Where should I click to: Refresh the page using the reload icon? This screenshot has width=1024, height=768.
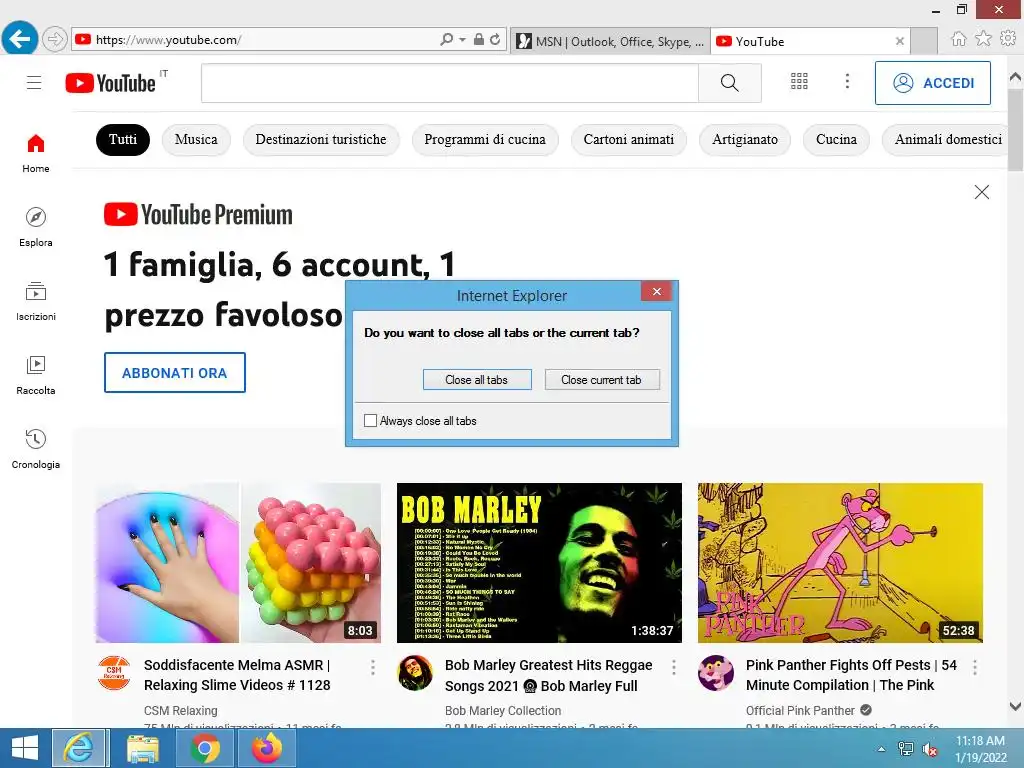496,40
